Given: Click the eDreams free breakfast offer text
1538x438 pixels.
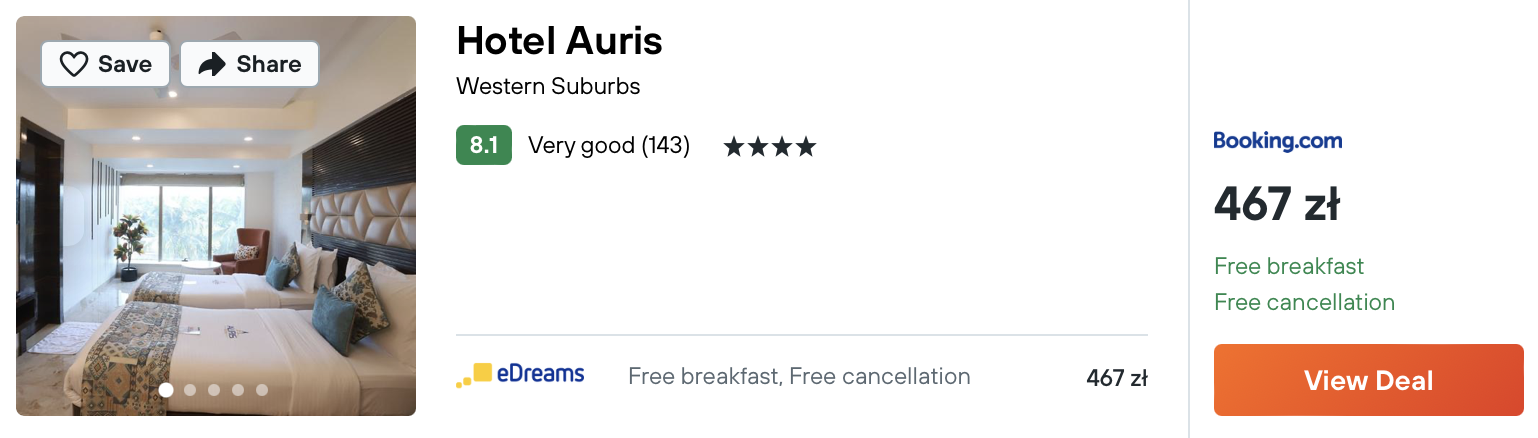Looking at the screenshot, I should (799, 377).
